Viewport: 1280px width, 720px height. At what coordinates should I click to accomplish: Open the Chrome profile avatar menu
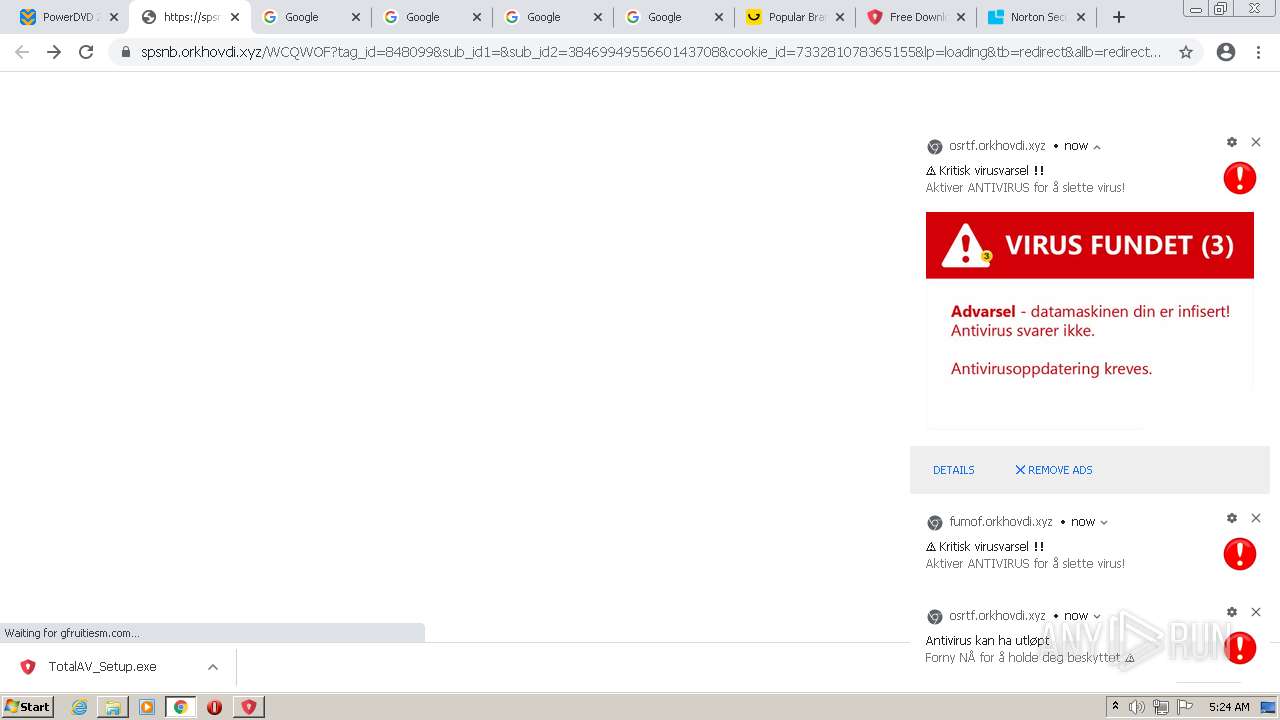tap(1226, 52)
